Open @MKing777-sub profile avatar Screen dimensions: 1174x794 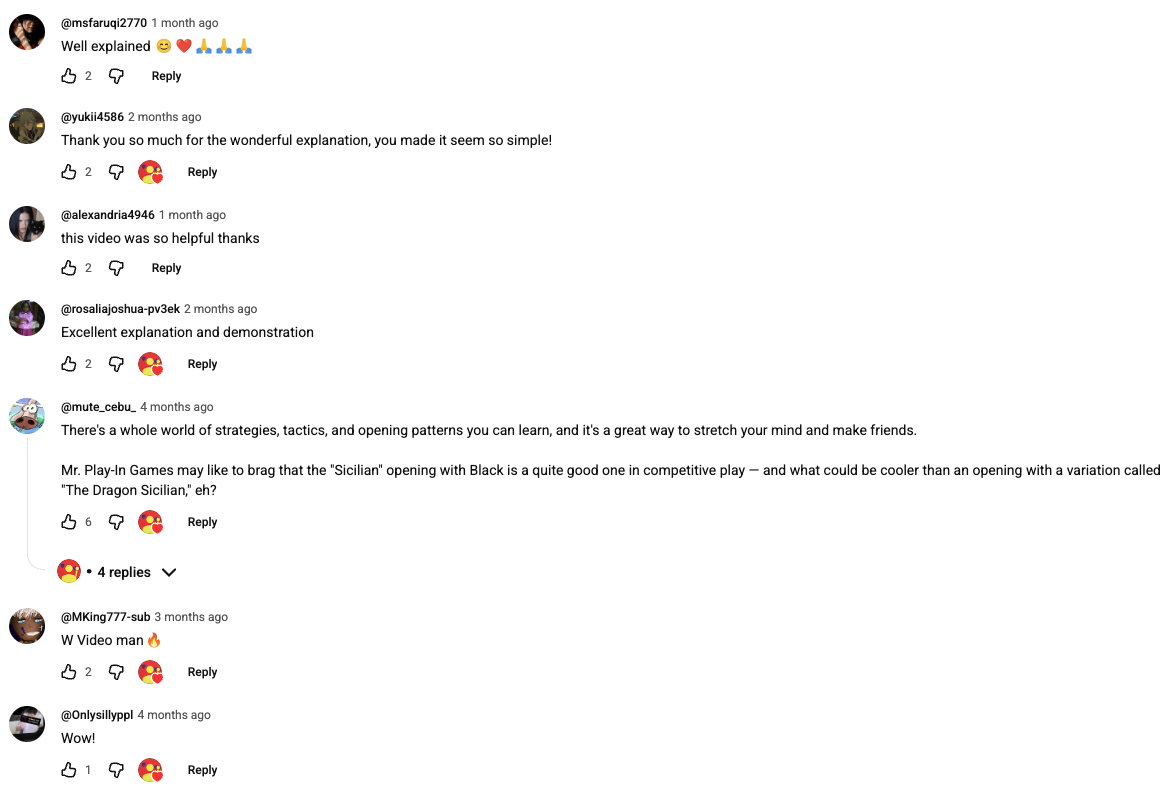[x=27, y=626]
